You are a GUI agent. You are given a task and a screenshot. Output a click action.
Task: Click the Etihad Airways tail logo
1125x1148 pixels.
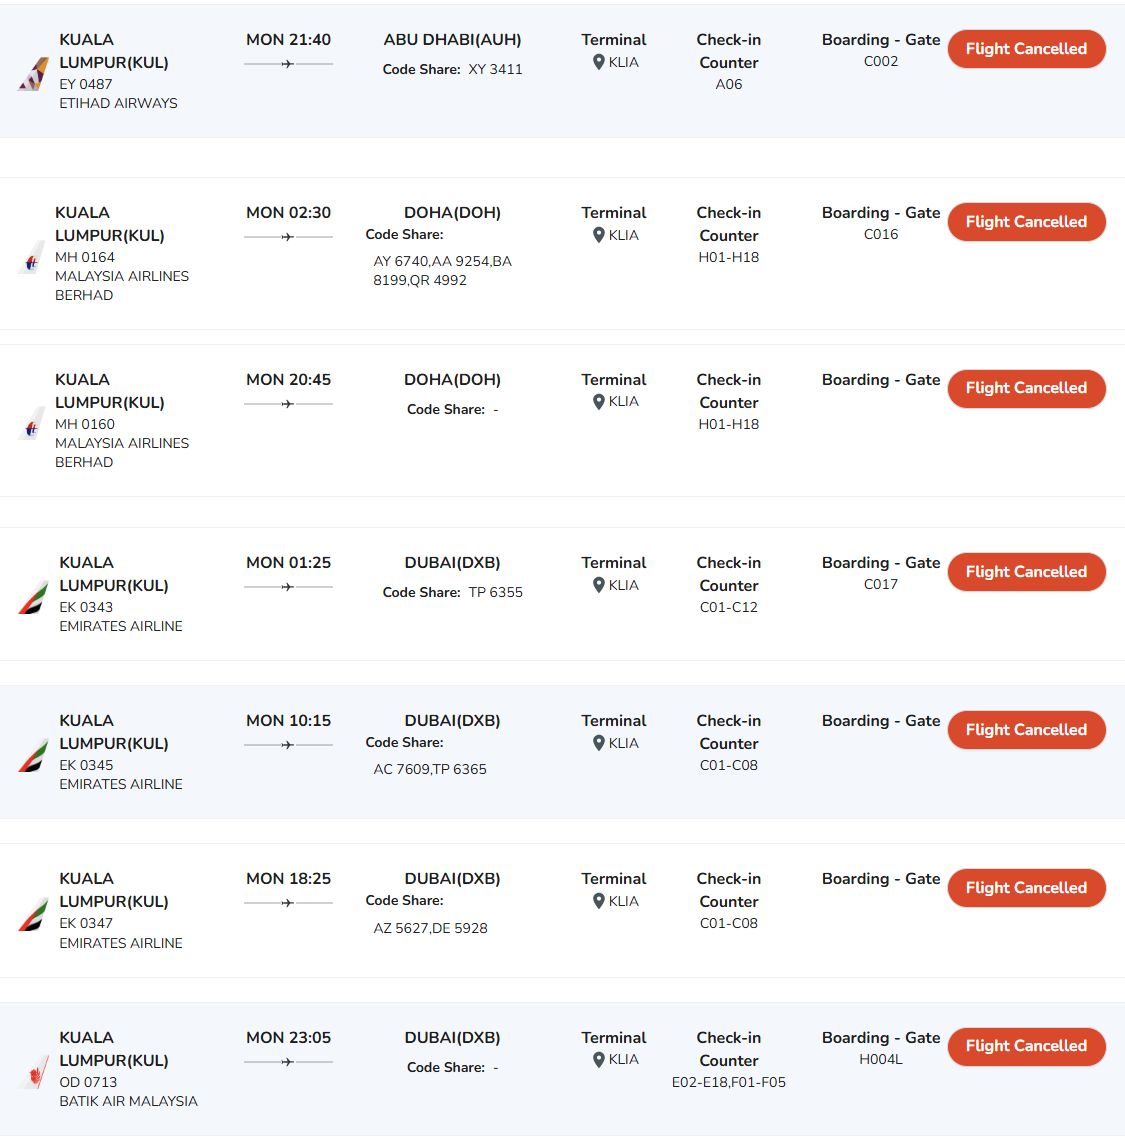(x=34, y=73)
